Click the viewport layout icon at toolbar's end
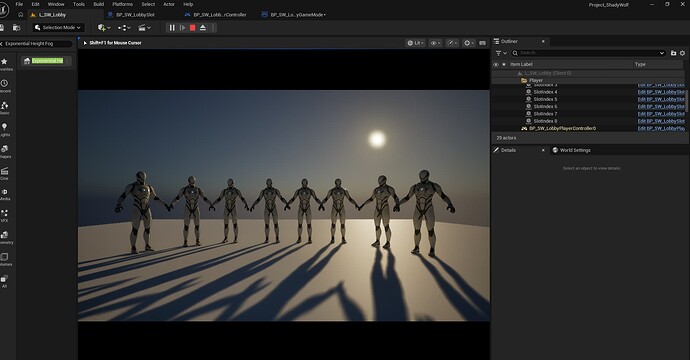The height and width of the screenshot is (360, 690). pos(482,43)
